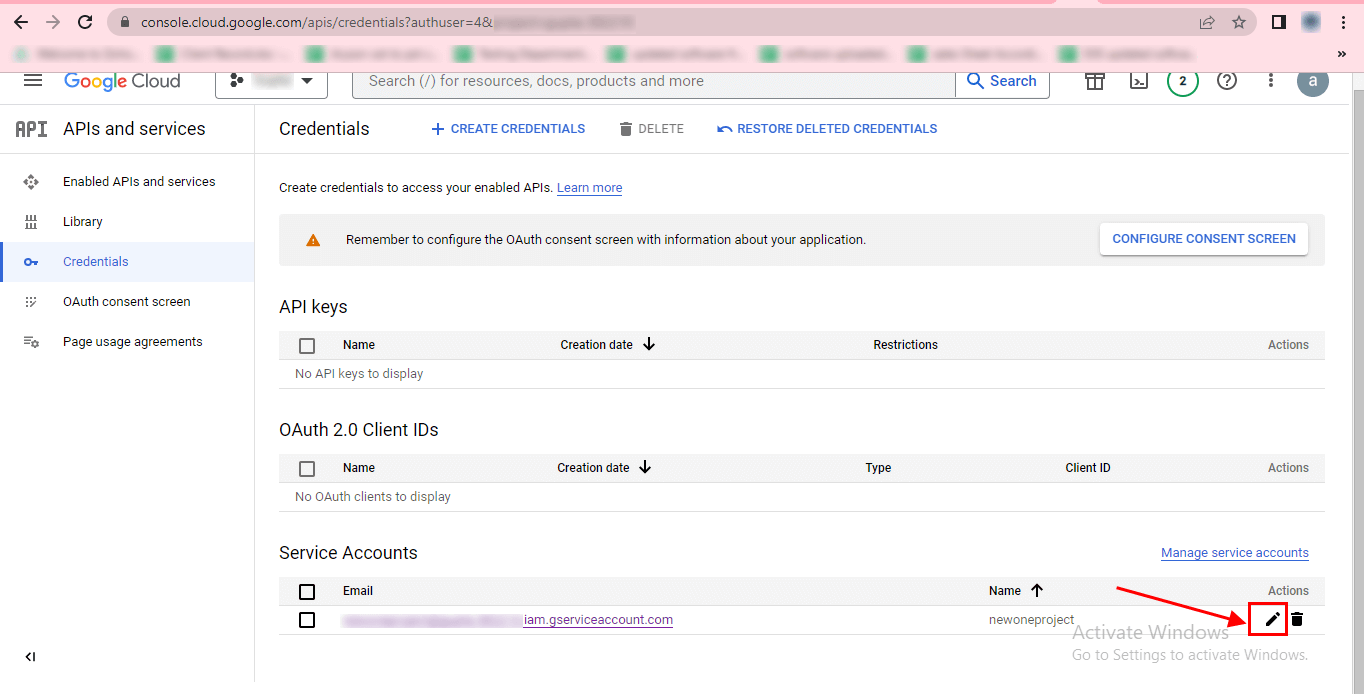The image size is (1364, 694).
Task: Open the help question mark icon
Action: pos(1227,81)
